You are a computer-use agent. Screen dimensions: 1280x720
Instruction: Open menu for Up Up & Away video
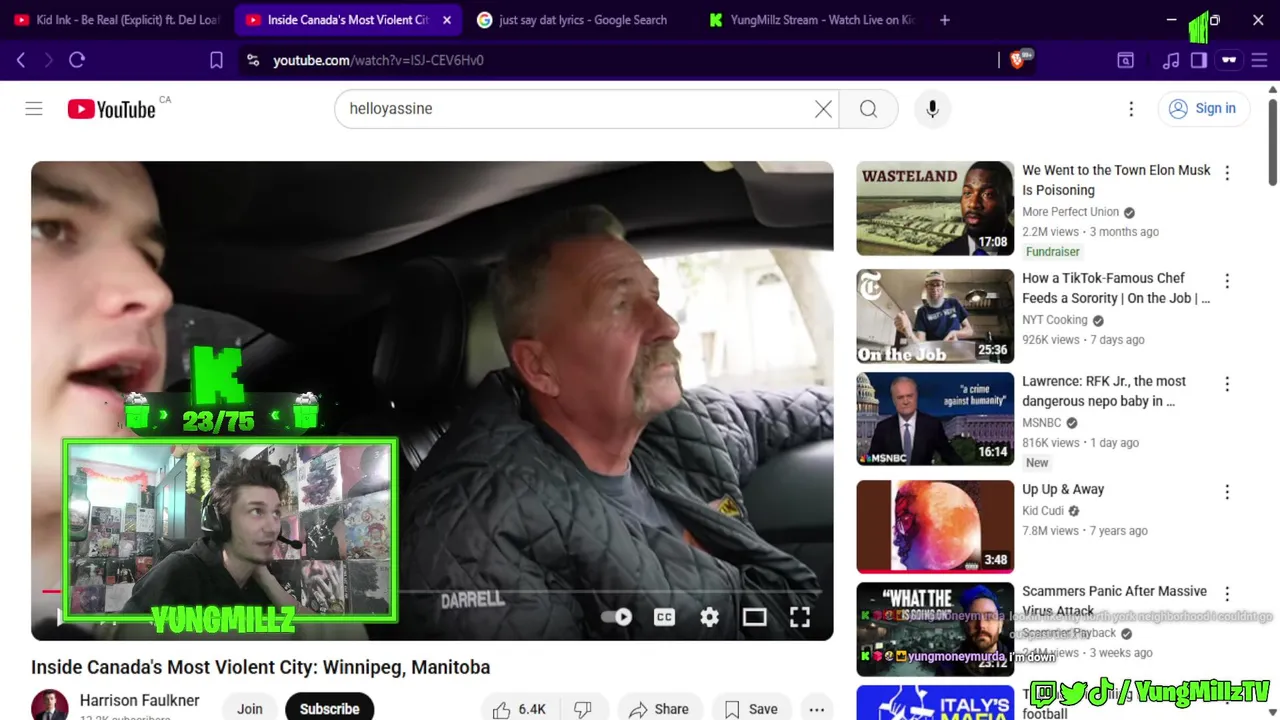coord(1227,492)
